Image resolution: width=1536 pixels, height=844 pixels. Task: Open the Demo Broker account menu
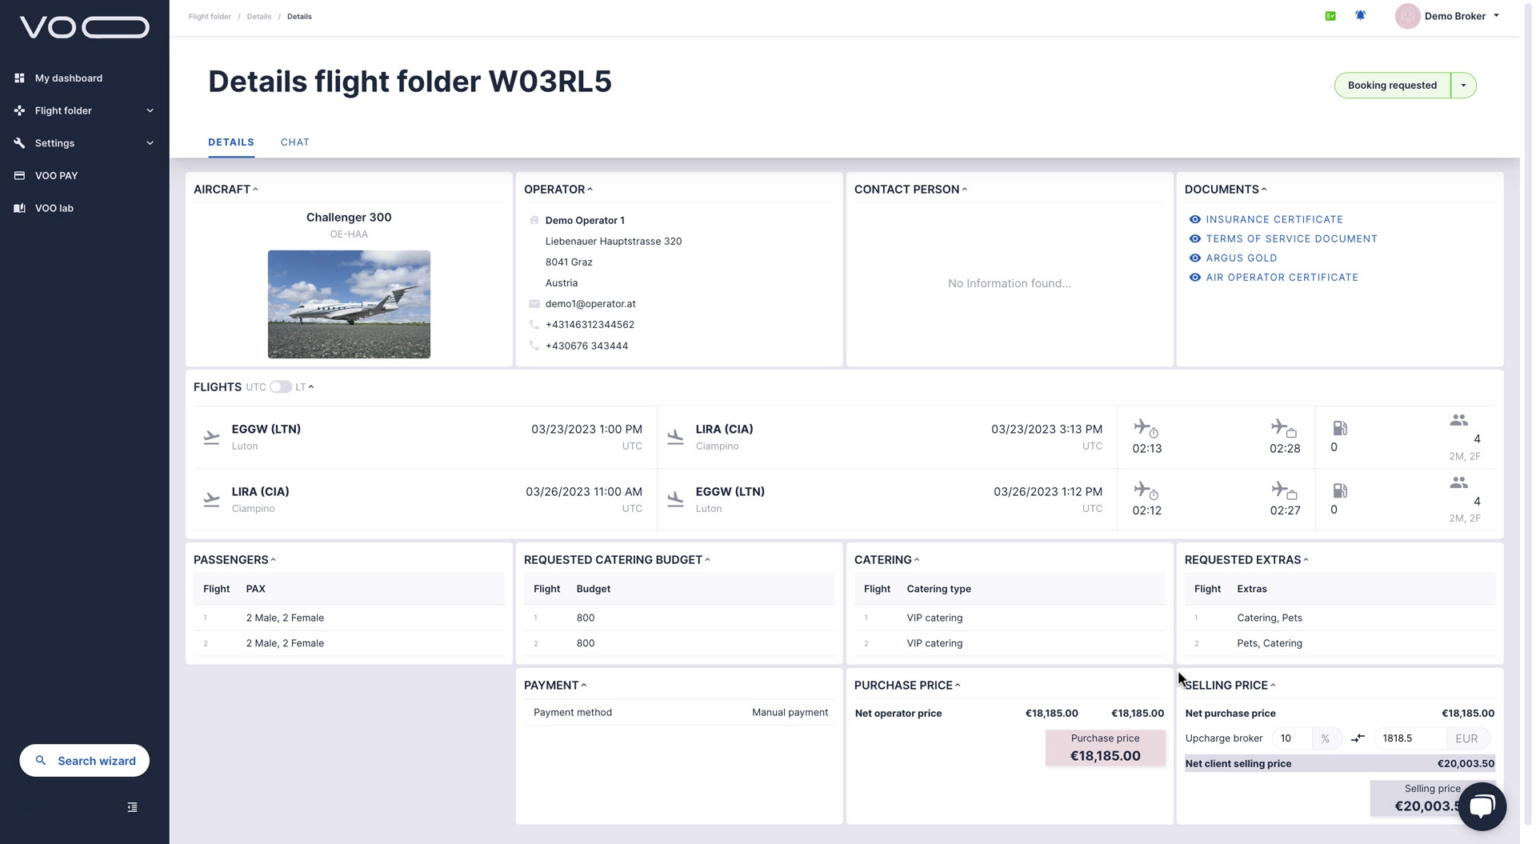tap(1450, 16)
